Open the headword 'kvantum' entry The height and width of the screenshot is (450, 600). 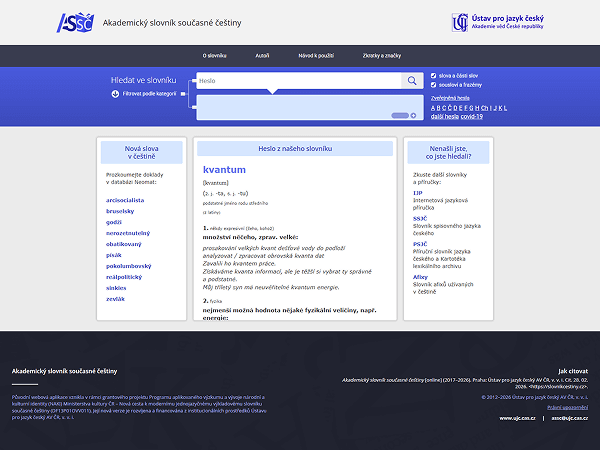click(224, 170)
